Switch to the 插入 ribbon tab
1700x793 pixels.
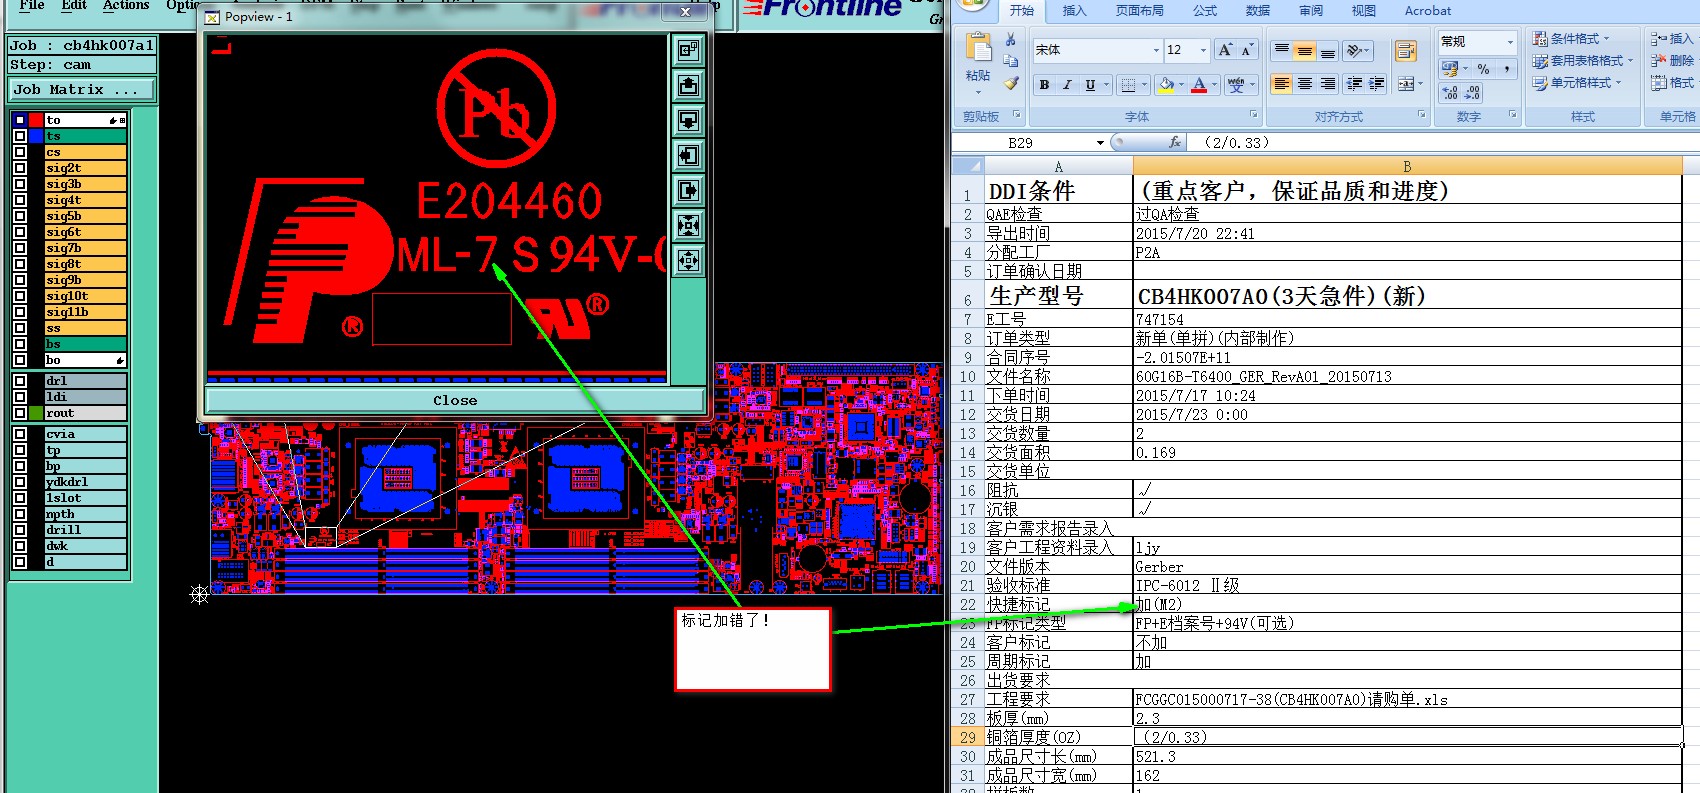[1074, 11]
